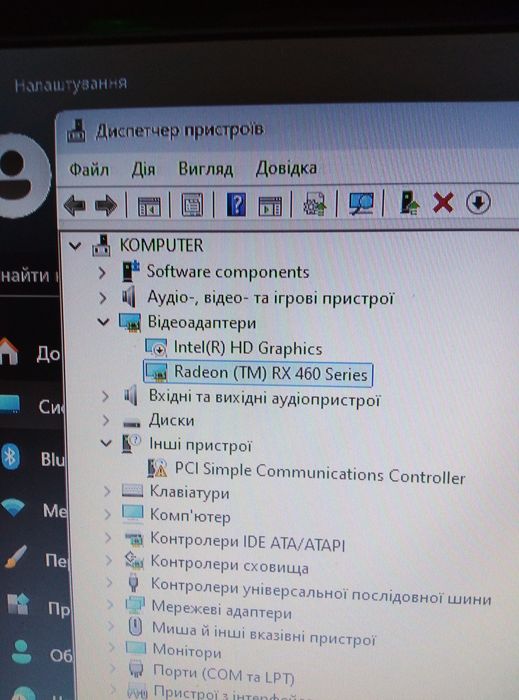Select Порти (COM та LPT) label
The image size is (519, 700).
click(x=224, y=674)
